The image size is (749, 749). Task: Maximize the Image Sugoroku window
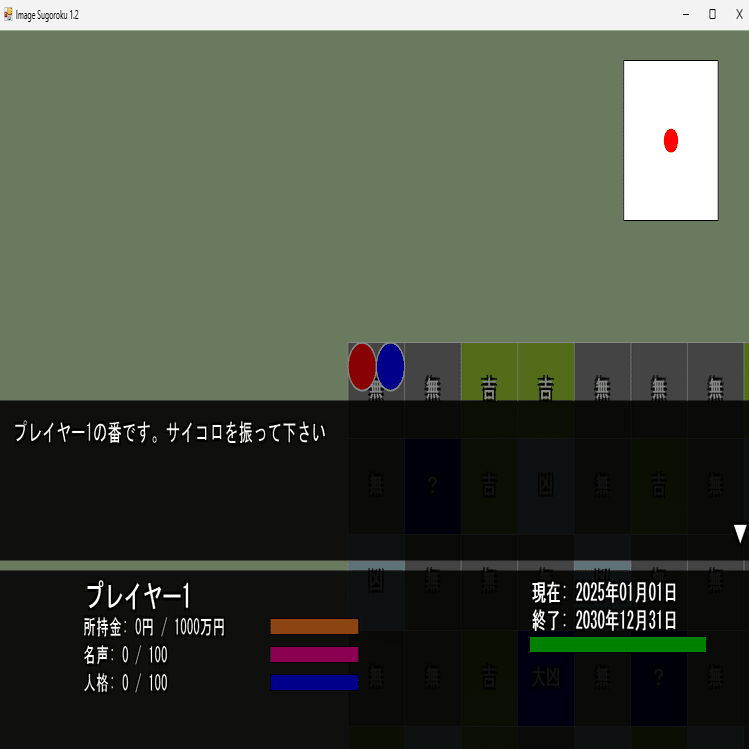[x=712, y=14]
